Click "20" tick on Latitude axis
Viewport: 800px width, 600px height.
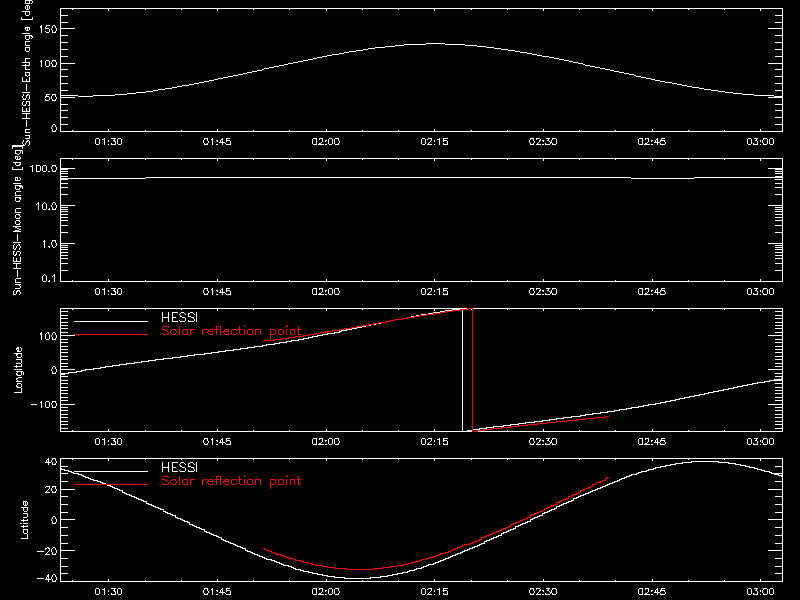click(x=51, y=490)
